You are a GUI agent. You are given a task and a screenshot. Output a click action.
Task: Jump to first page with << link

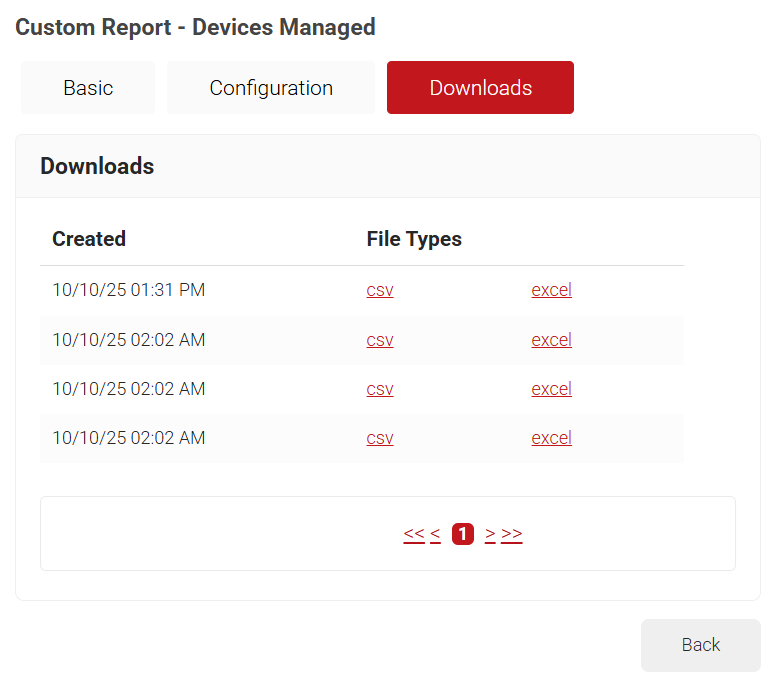pyautogui.click(x=414, y=534)
